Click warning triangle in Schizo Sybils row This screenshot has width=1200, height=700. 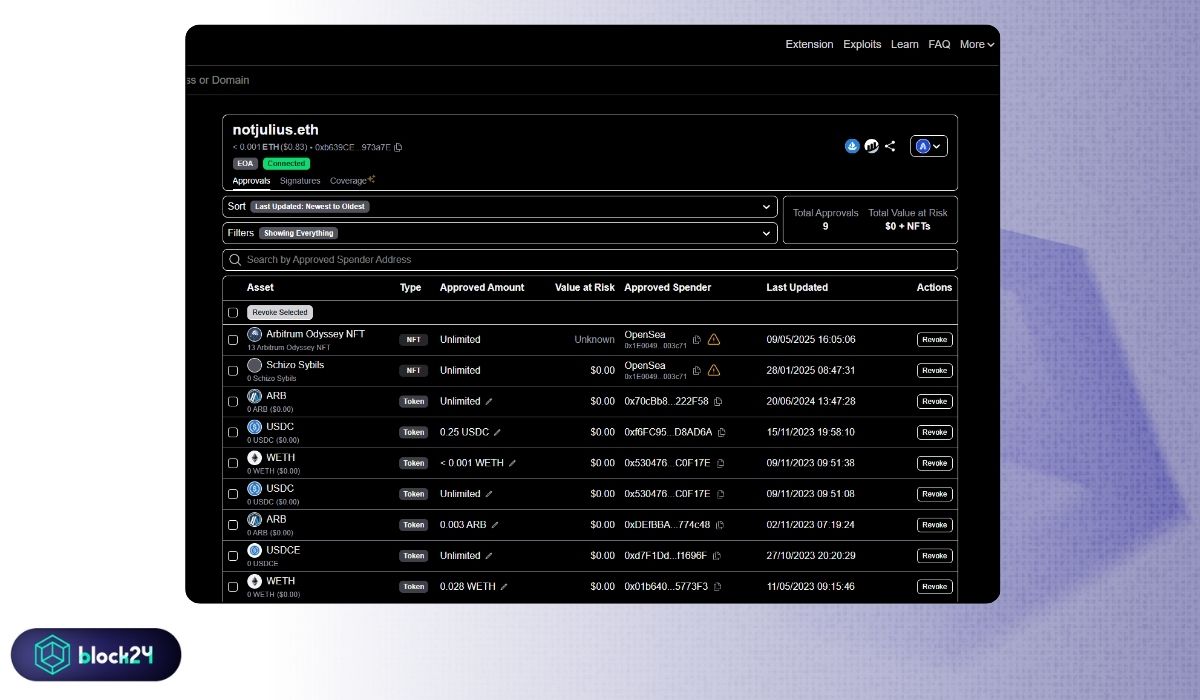click(713, 371)
